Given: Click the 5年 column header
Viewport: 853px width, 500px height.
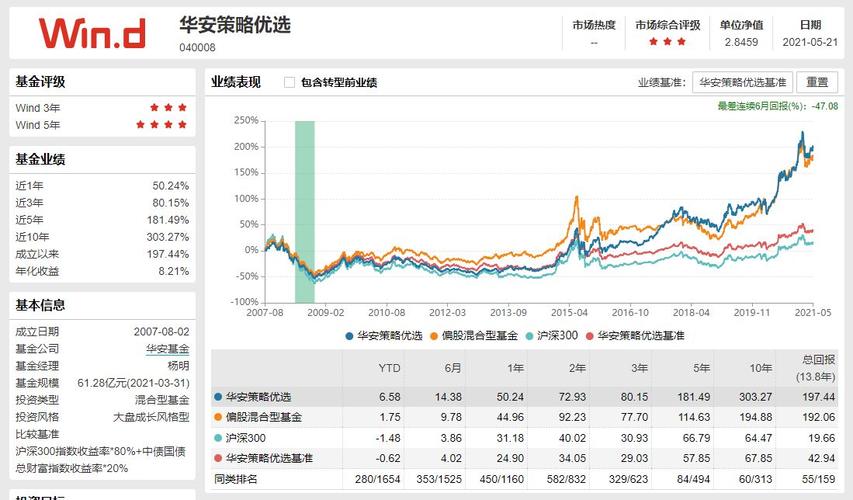Looking at the screenshot, I should tap(701, 368).
